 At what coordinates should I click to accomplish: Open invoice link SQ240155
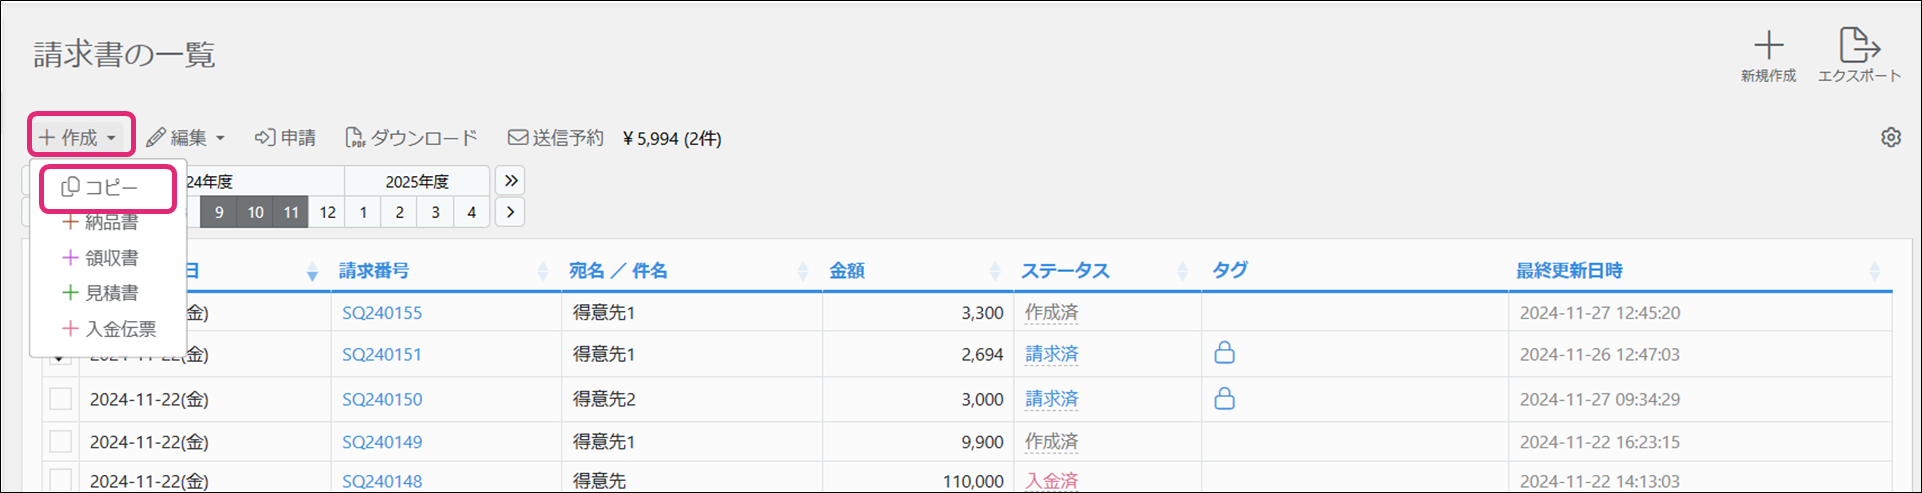[382, 313]
